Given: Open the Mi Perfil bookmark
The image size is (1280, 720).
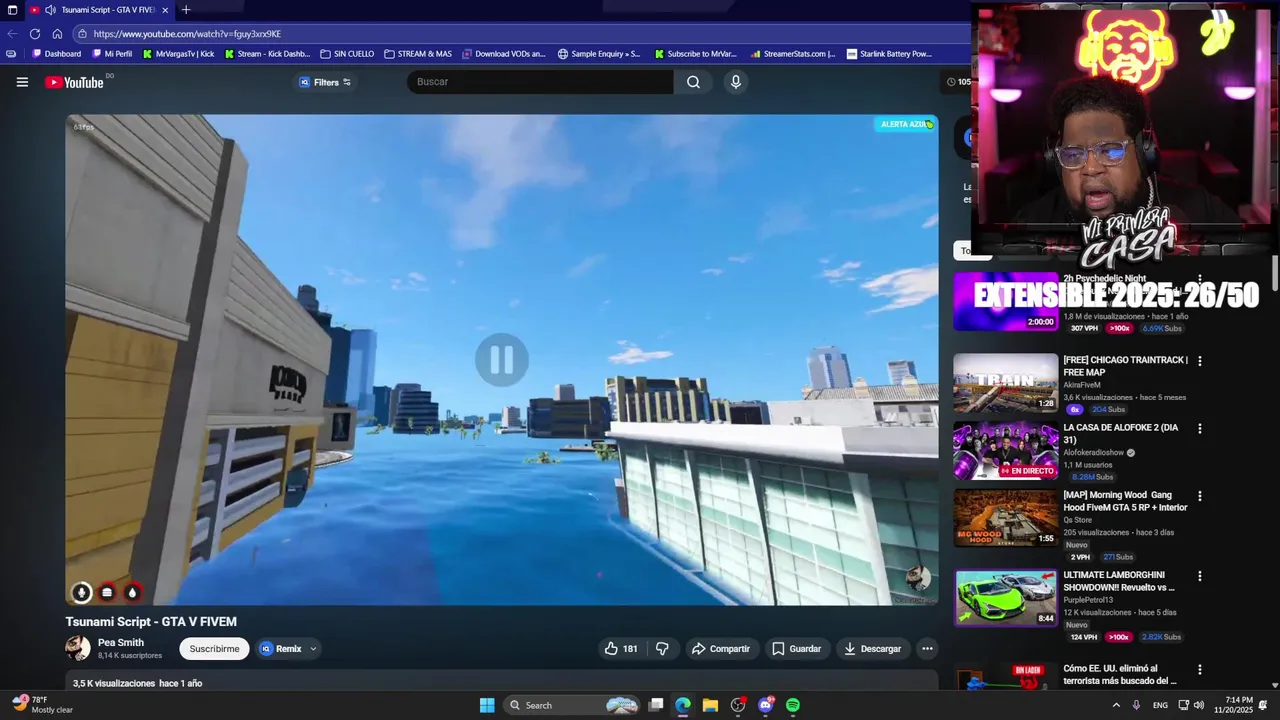Looking at the screenshot, I should click(111, 54).
